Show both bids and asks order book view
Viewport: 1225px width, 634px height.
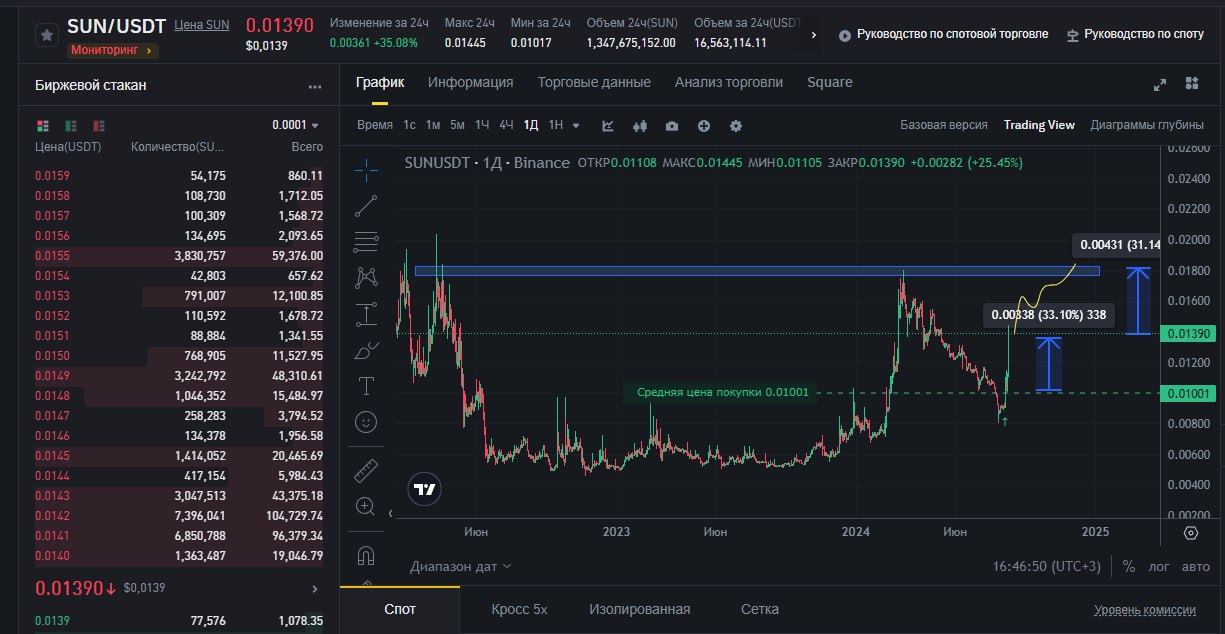click(42, 126)
